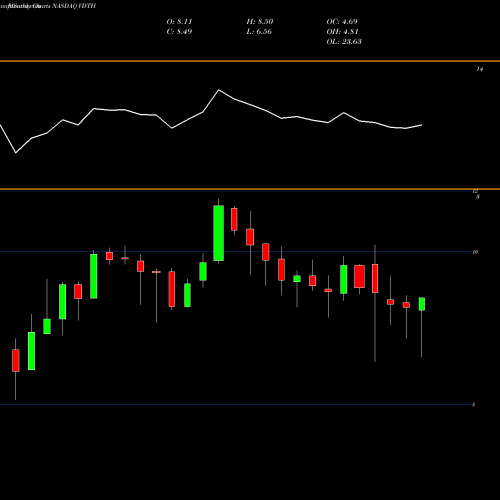This screenshot has height=500, width=500.
Task: Click the tallest green candle at the chart peak
Action: click(x=219, y=233)
